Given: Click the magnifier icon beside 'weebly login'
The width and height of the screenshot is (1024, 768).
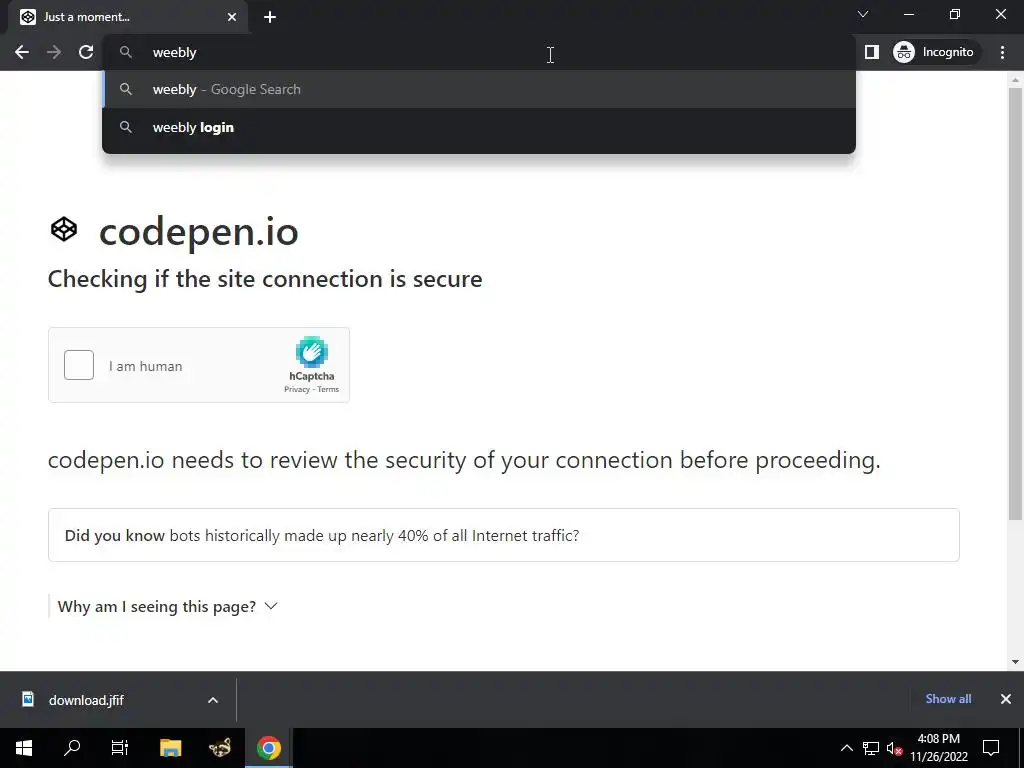Looking at the screenshot, I should click(126, 127).
